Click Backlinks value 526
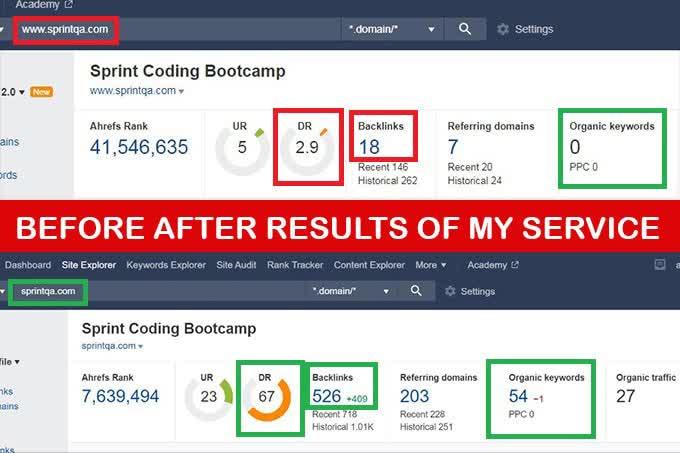680x453 pixels. tap(327, 396)
